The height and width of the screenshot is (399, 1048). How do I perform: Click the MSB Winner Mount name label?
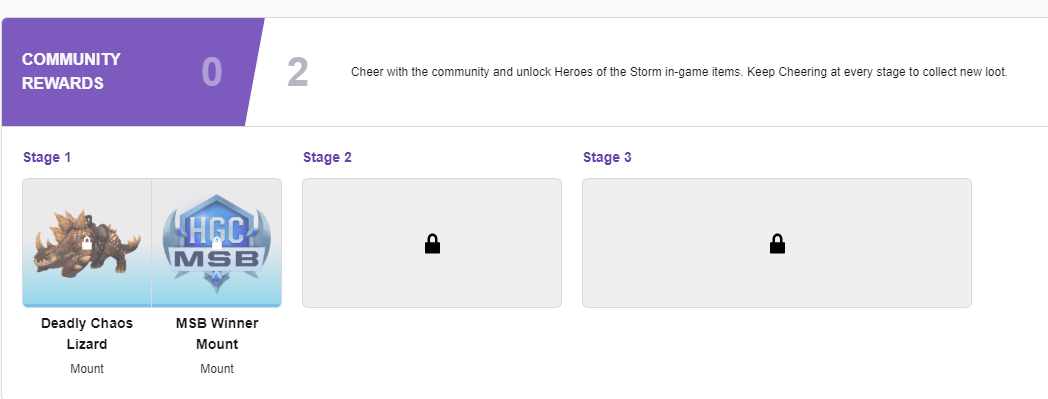click(217, 334)
